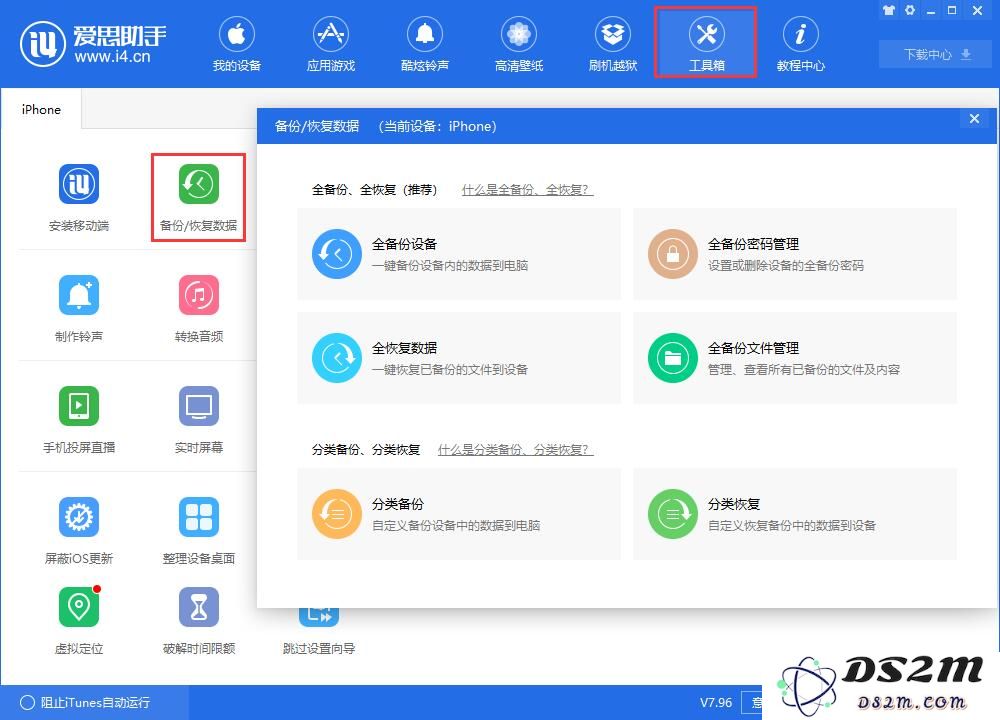Click the 爱思助手 logo
Screen dimensions: 1000x720
(x=94, y=43)
